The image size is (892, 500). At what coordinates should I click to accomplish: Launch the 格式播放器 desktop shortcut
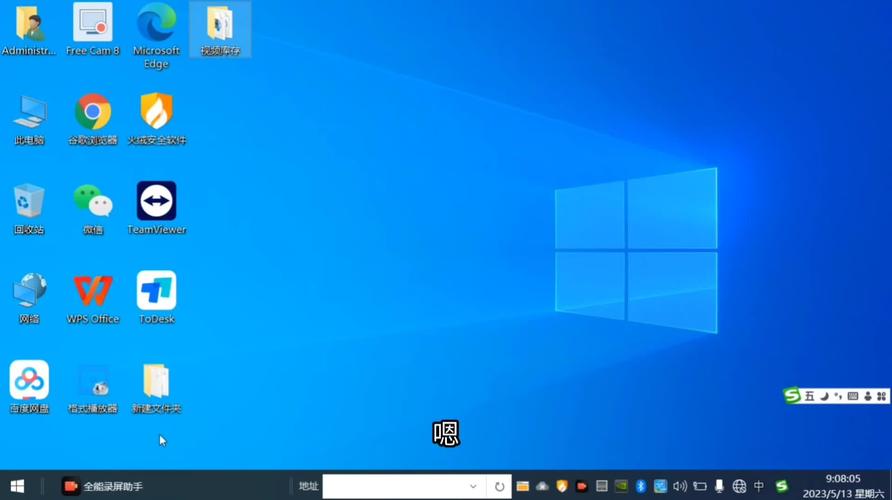93,389
